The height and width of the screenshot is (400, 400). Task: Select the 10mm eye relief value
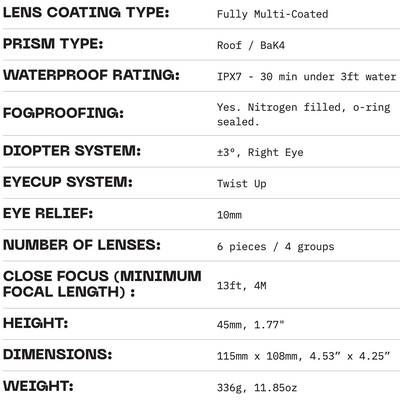point(229,215)
